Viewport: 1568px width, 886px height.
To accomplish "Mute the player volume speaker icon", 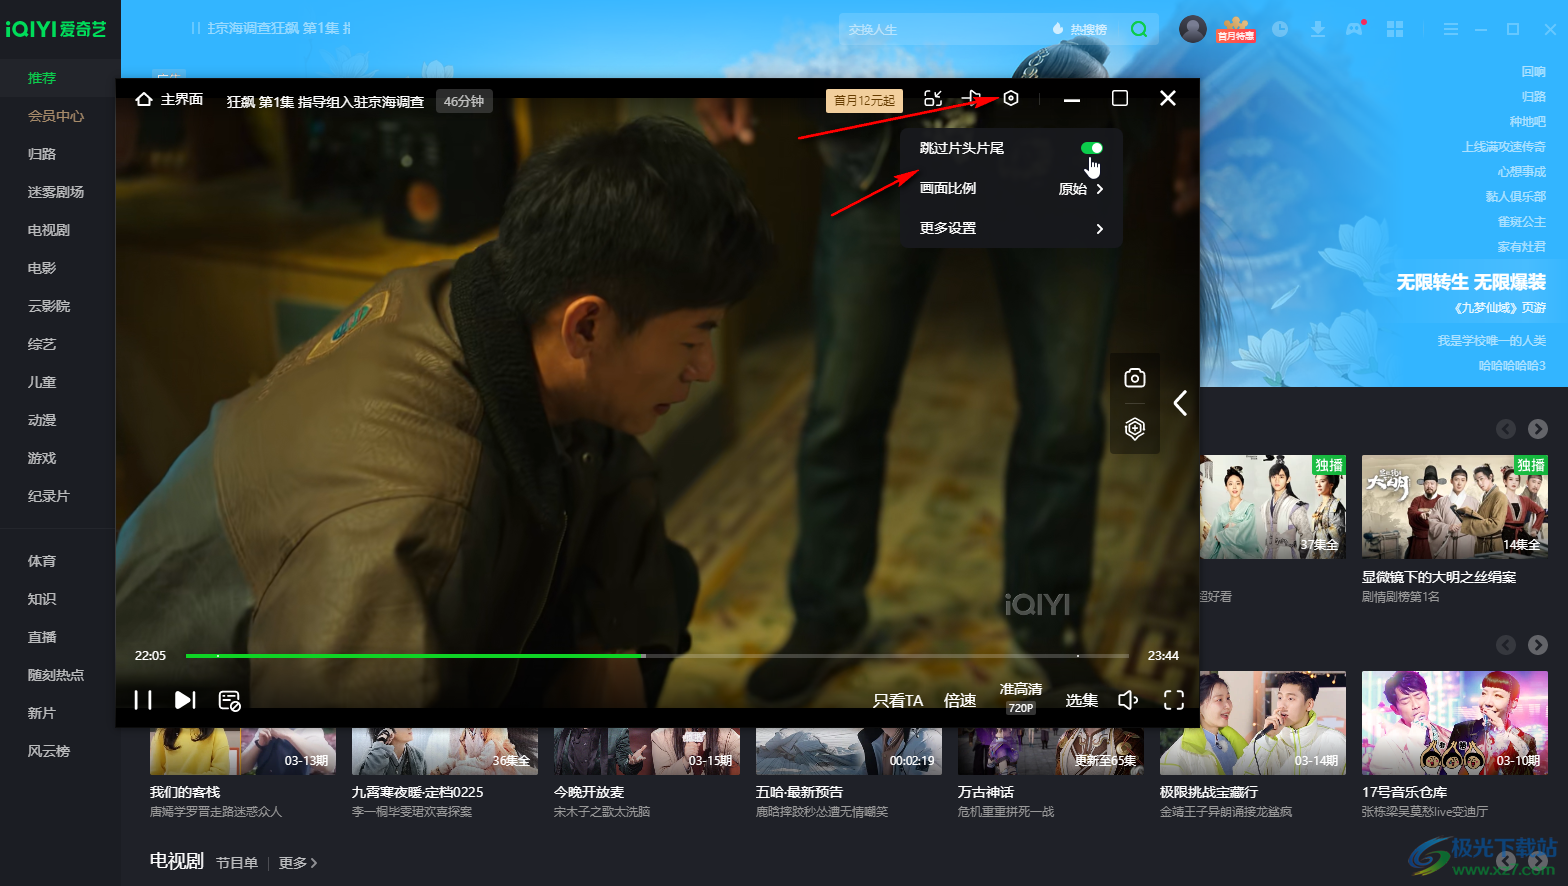I will pos(1128,700).
